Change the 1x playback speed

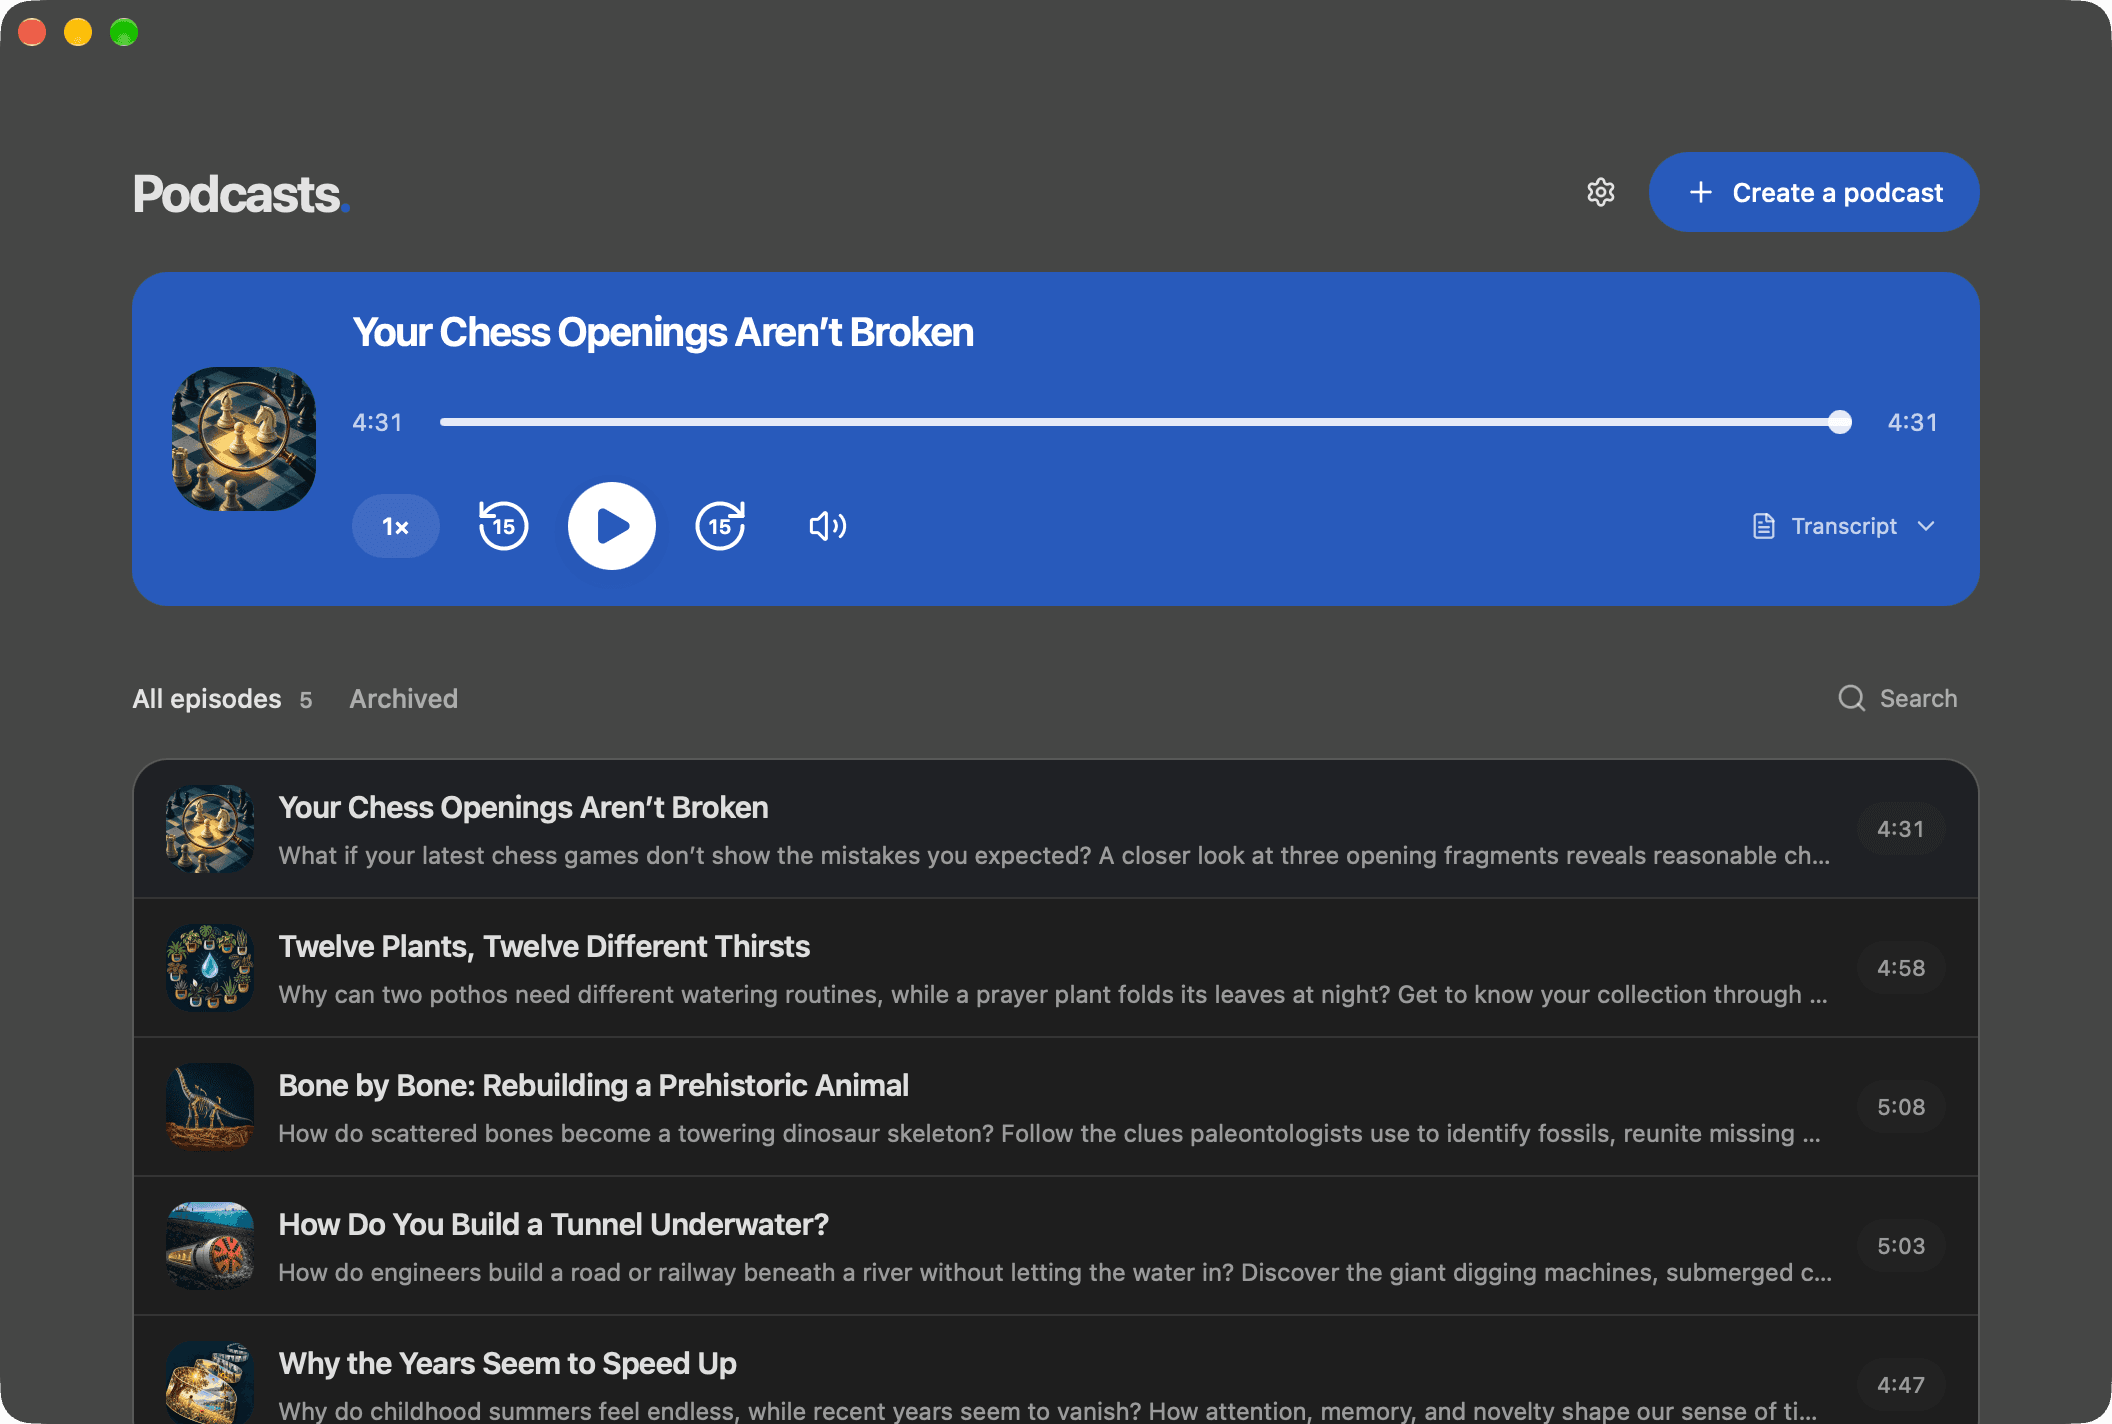[396, 526]
